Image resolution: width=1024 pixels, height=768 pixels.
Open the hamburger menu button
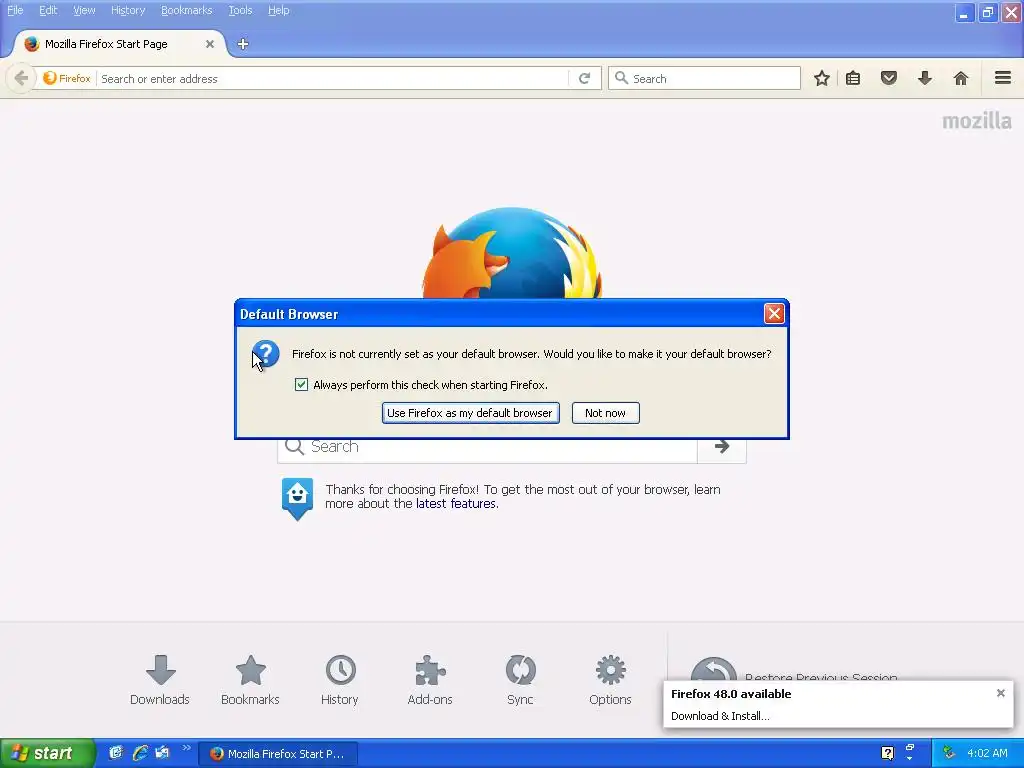[1003, 78]
